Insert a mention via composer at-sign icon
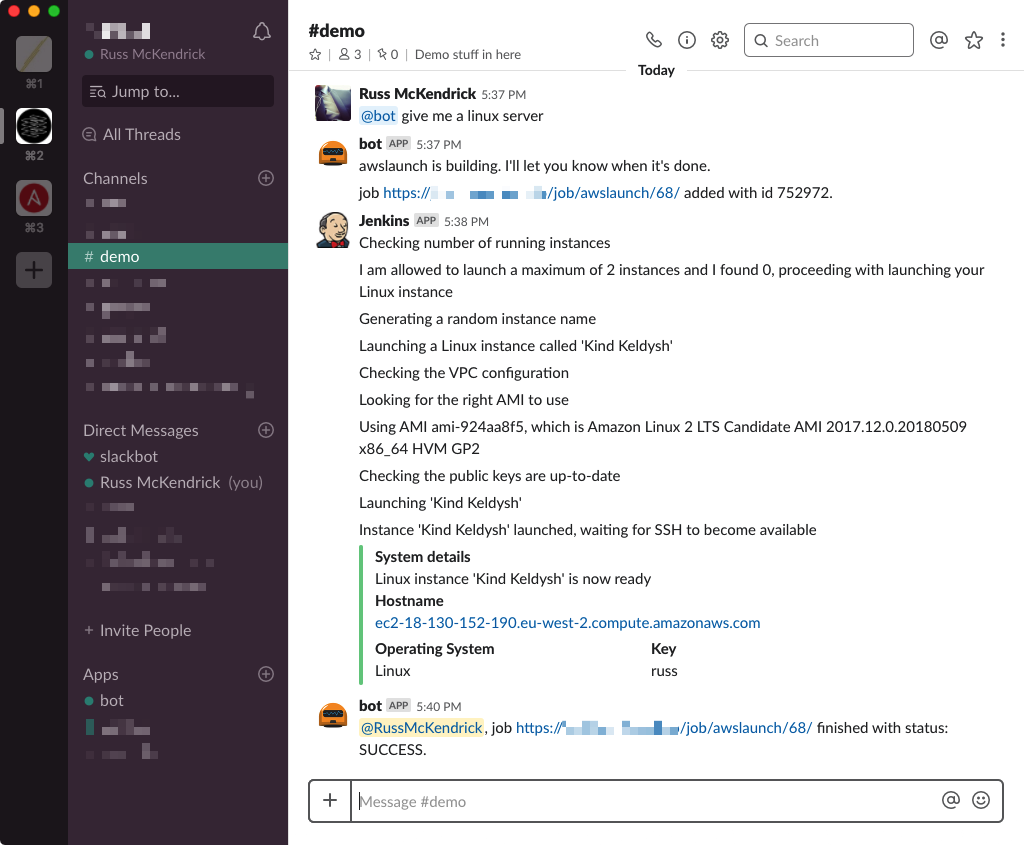Screen dimensions: 1024x845 click(951, 800)
